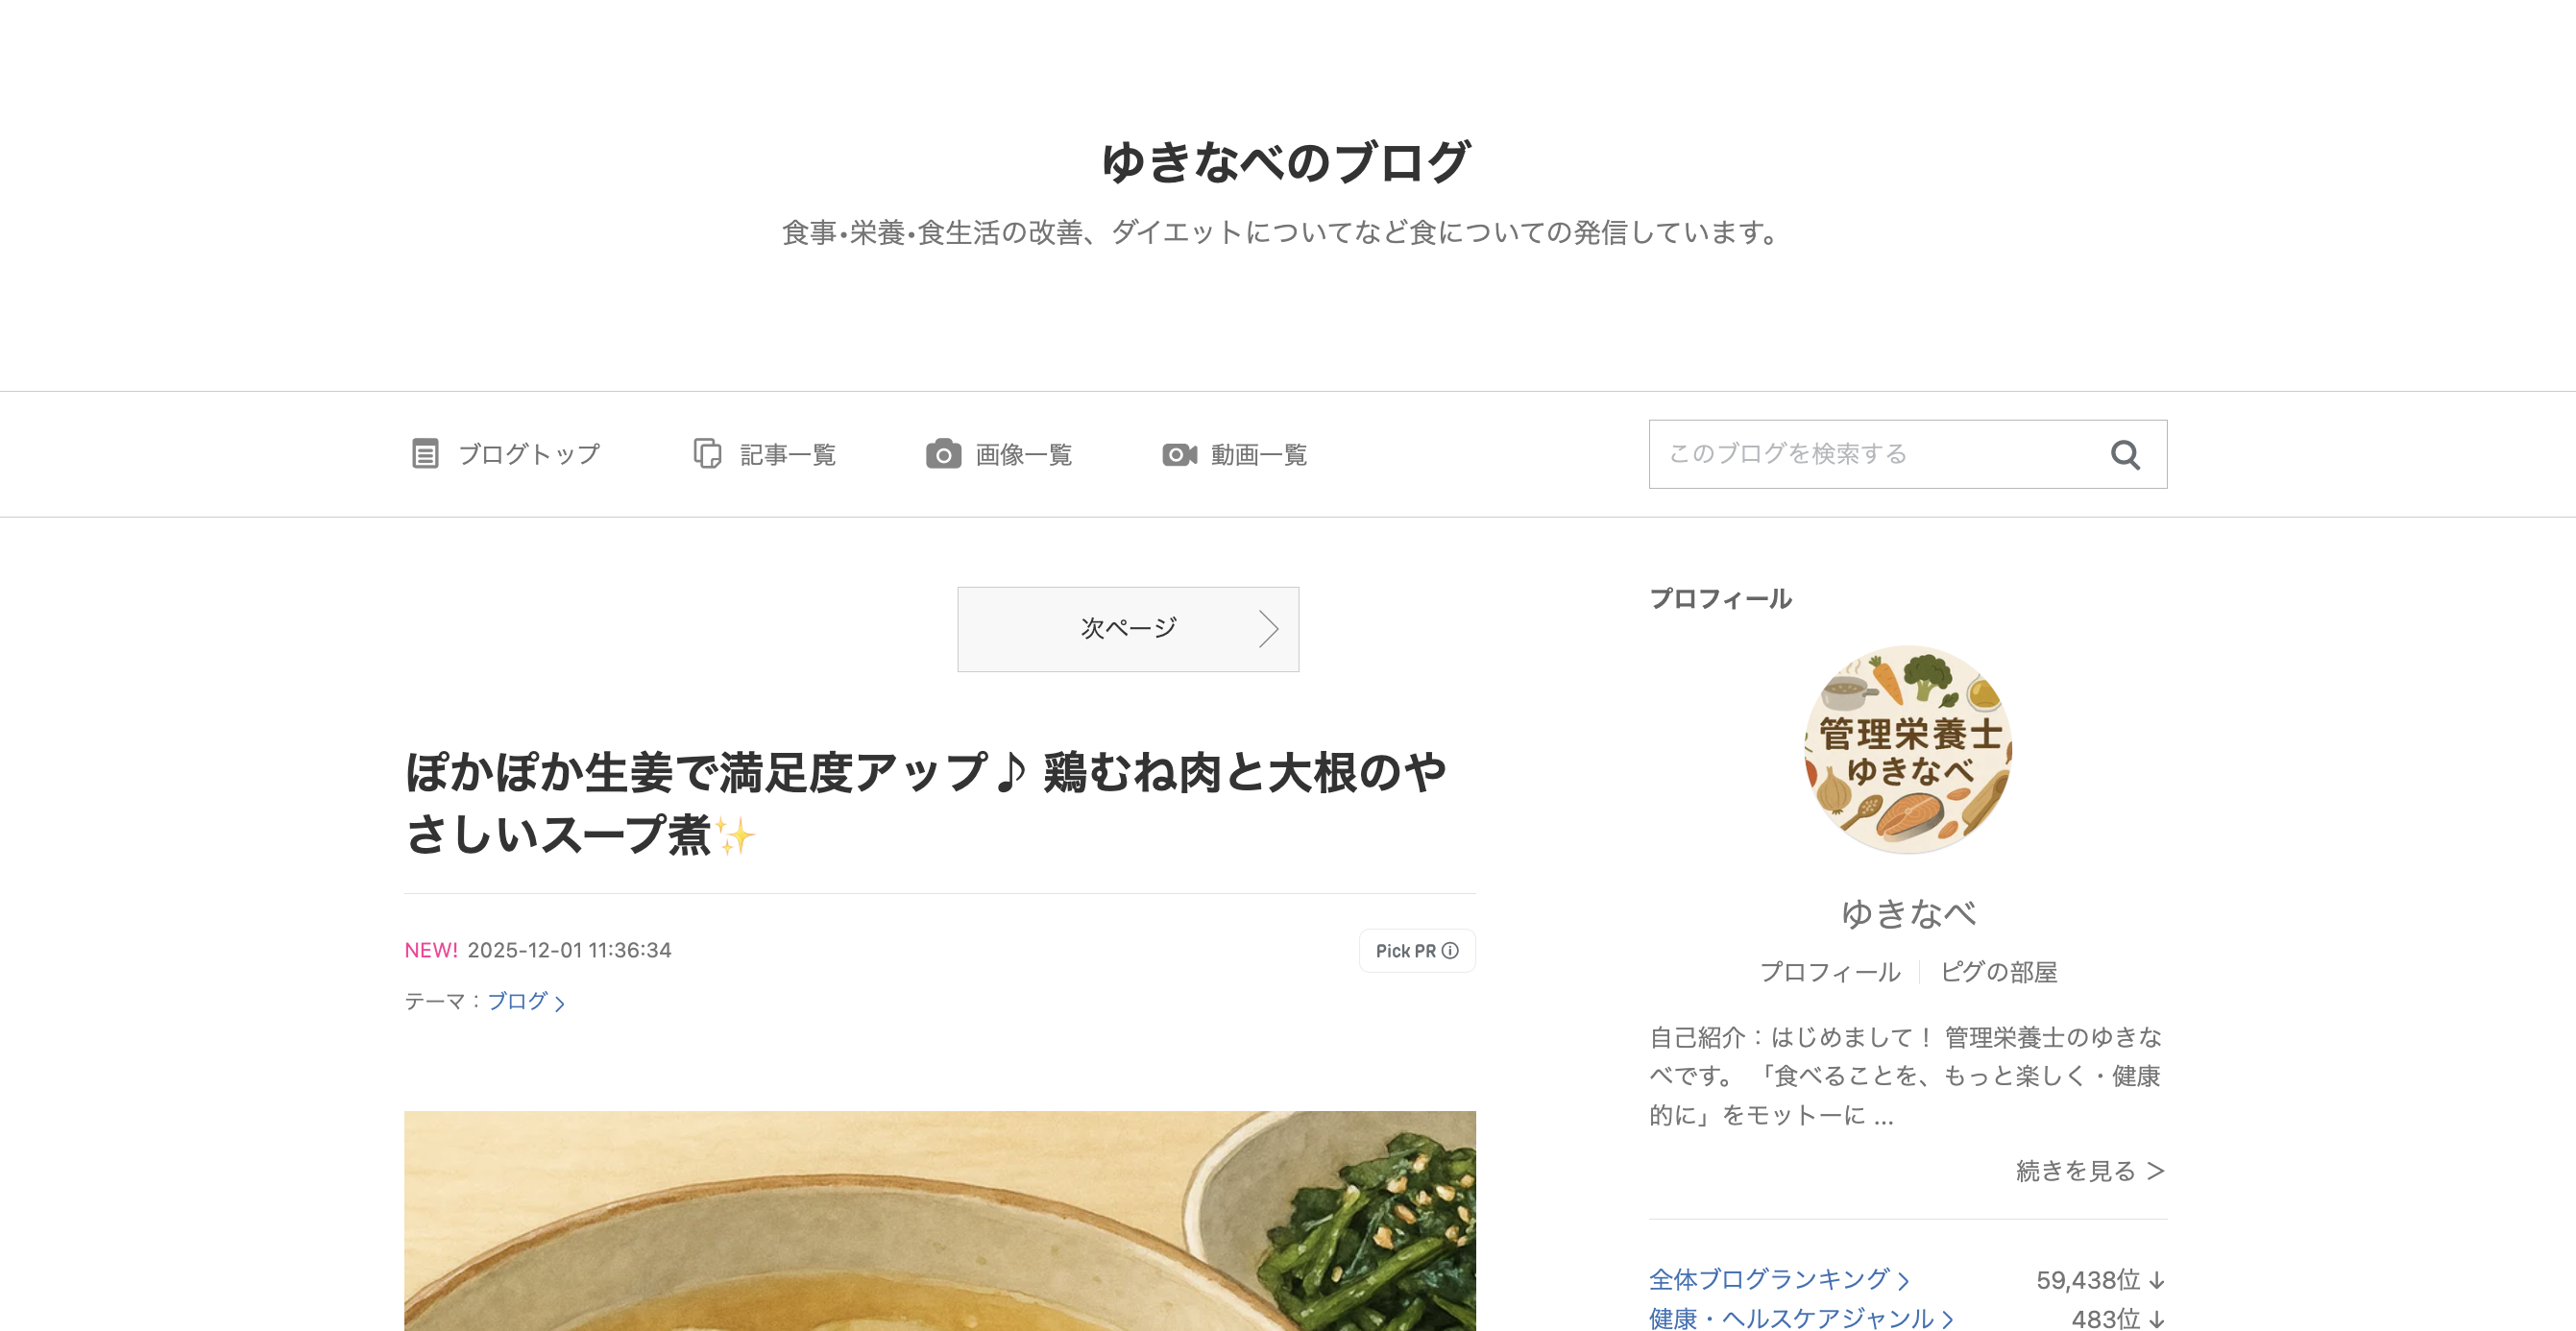The height and width of the screenshot is (1331, 2576).
Task: Click the 管理栄養士ゆきなべ profile avatar
Action: [1908, 749]
